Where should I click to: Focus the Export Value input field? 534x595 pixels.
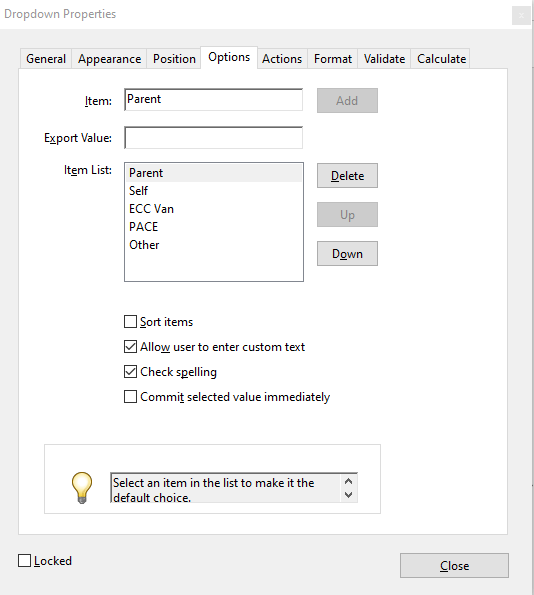213,137
